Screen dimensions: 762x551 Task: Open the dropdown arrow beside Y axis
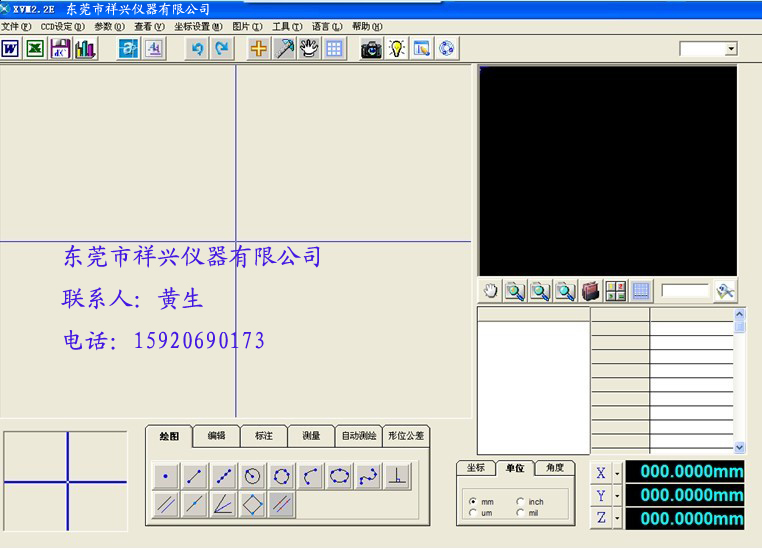click(x=617, y=496)
